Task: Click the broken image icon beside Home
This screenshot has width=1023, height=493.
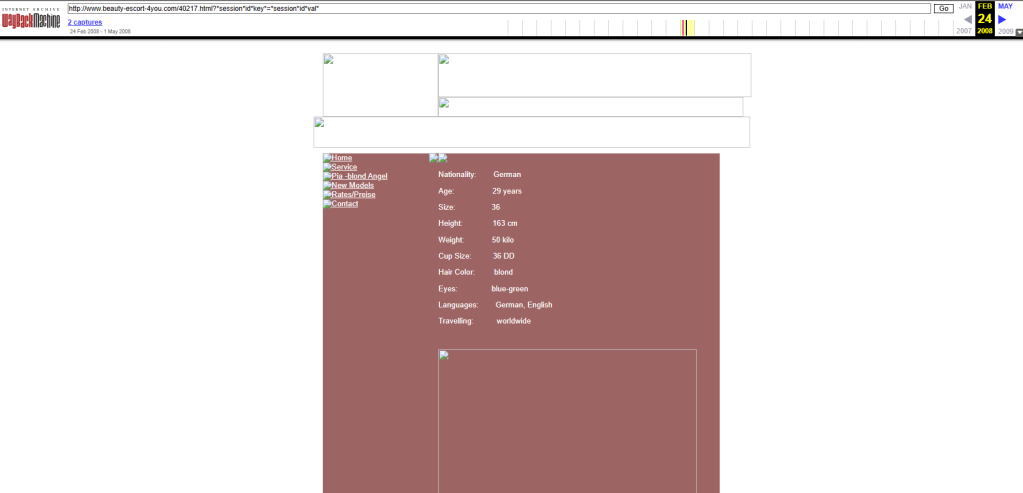Action: coord(327,158)
